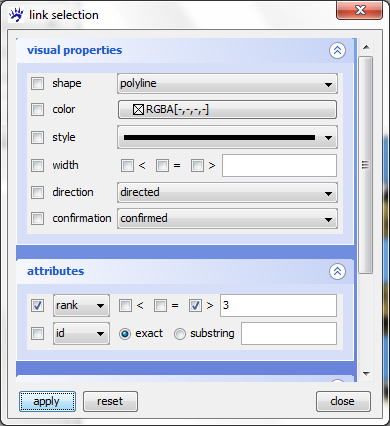This screenshot has width=390, height=426.
Task: Select the exact match radio button
Action: pos(125,334)
